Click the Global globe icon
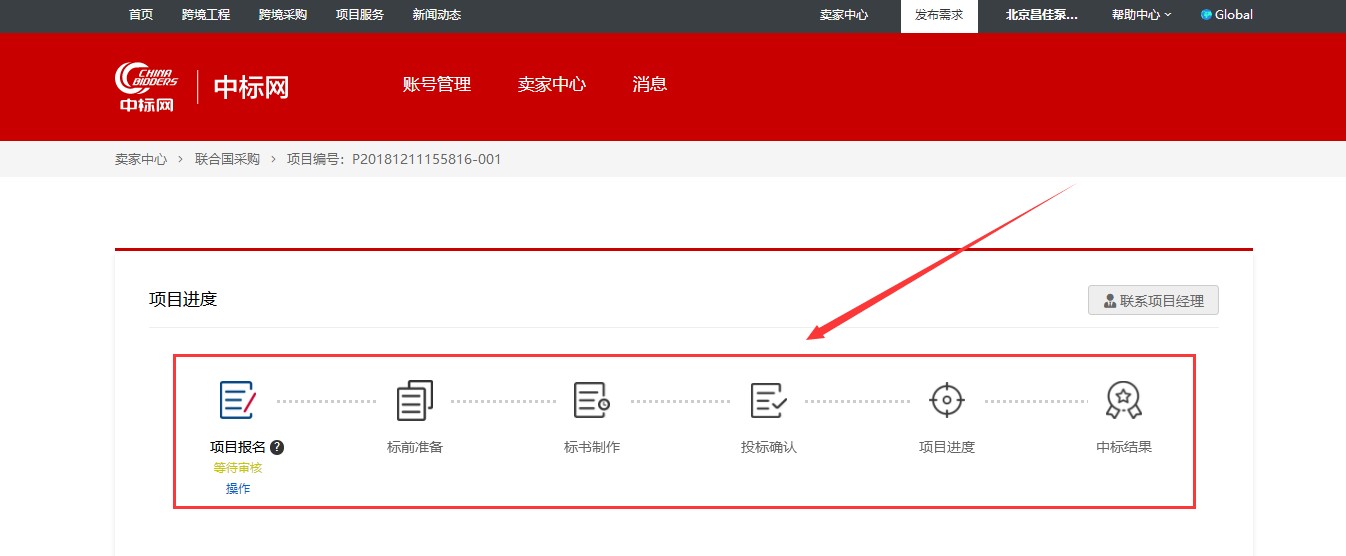This screenshot has width=1346, height=556. point(1206,15)
